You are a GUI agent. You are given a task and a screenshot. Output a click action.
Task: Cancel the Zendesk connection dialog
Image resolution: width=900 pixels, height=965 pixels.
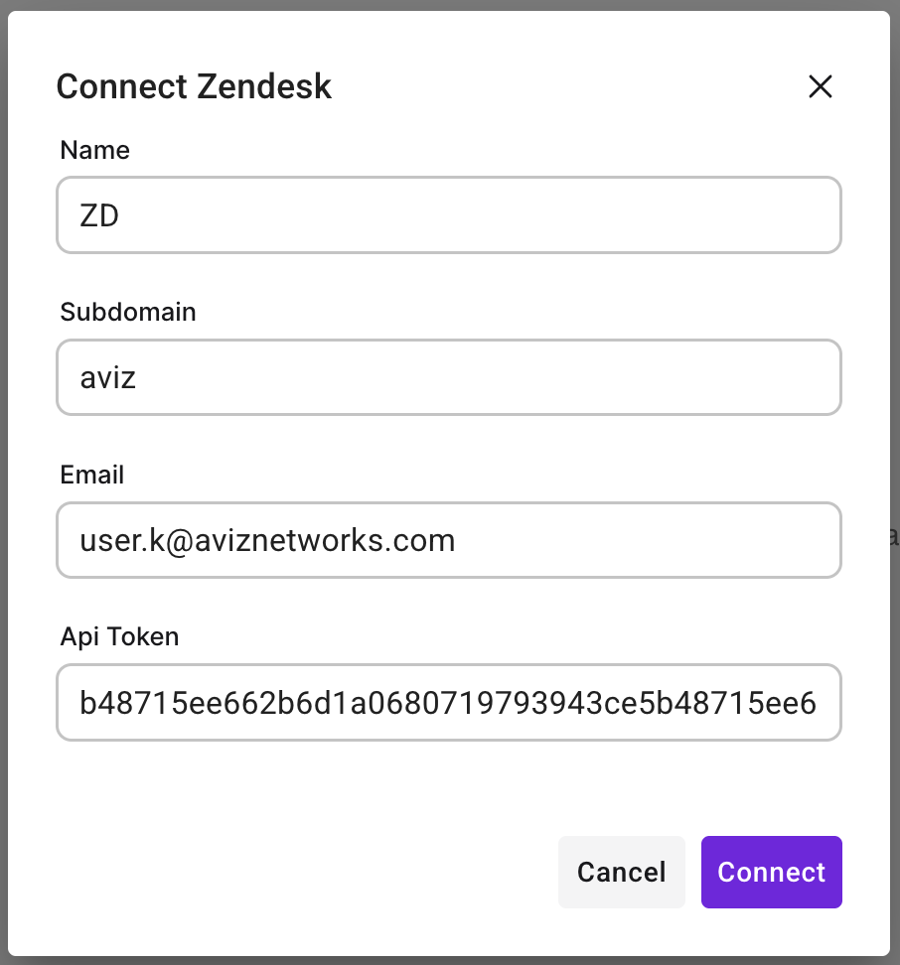[621, 872]
